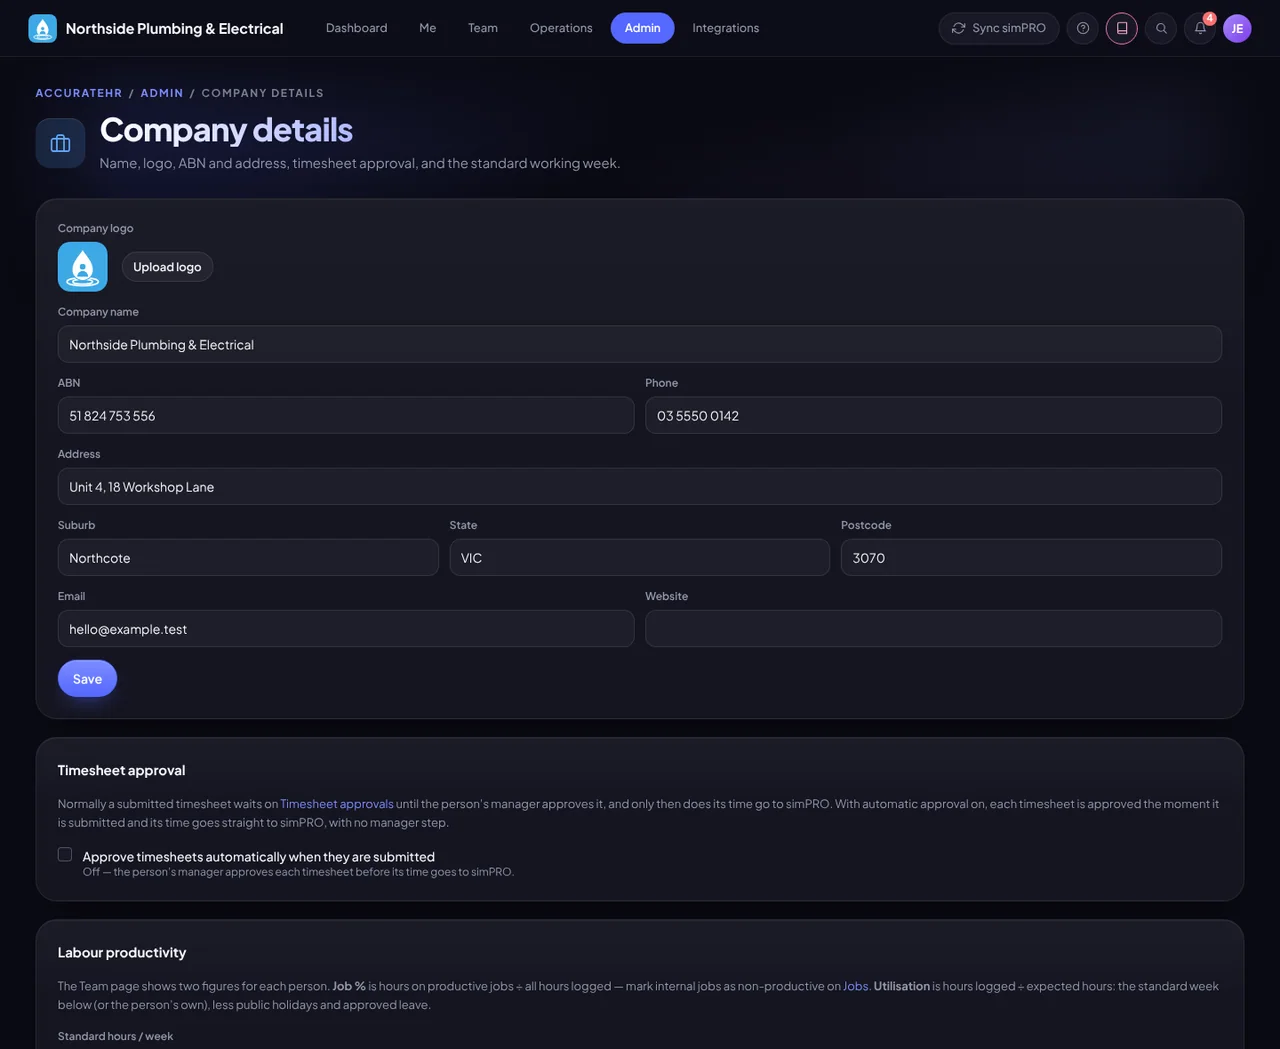The image size is (1280, 1049).
Task: Save the company details
Action: [87, 679]
